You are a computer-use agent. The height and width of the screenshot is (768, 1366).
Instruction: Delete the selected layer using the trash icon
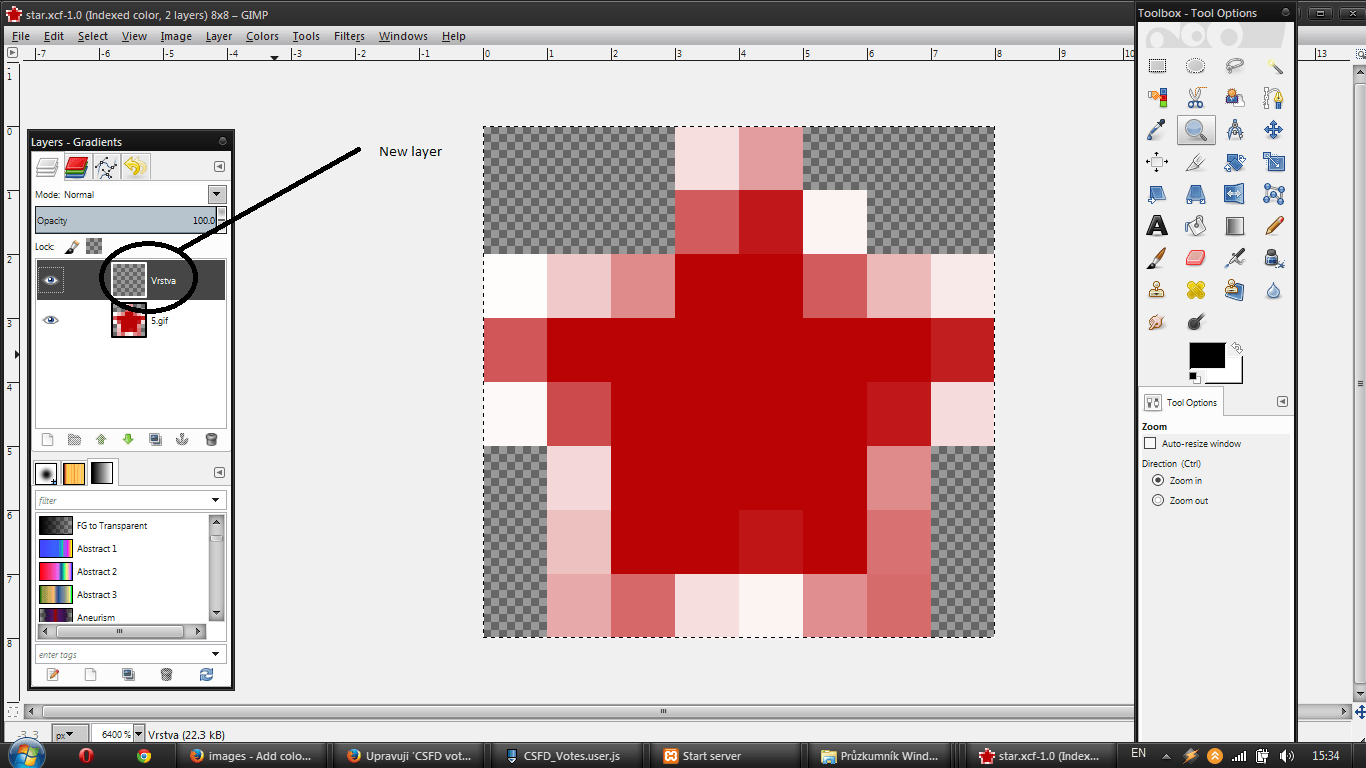pyautogui.click(x=211, y=439)
